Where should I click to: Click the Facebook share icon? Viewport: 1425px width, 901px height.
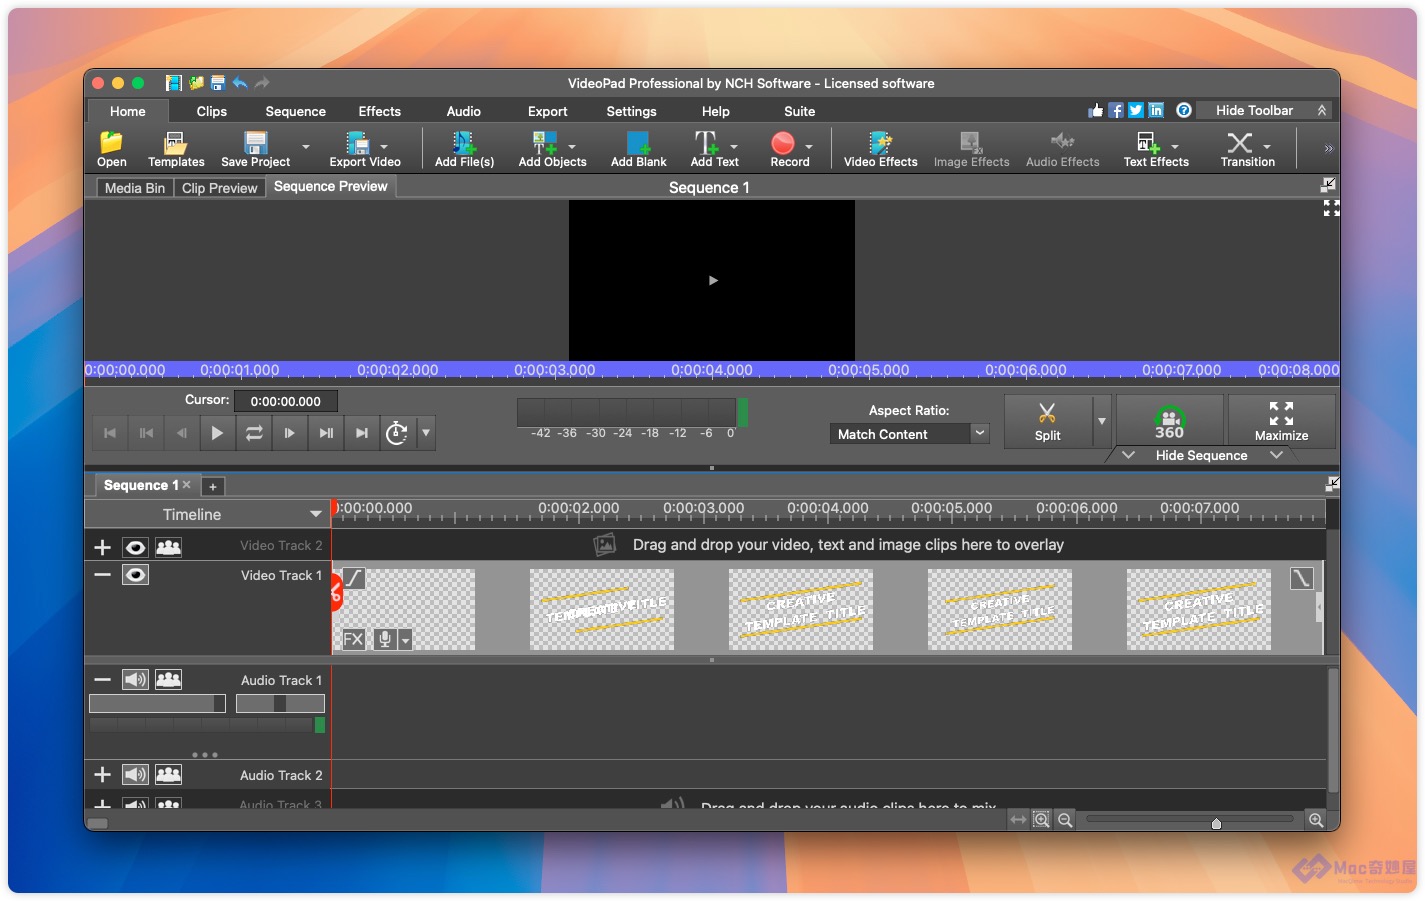point(1116,110)
